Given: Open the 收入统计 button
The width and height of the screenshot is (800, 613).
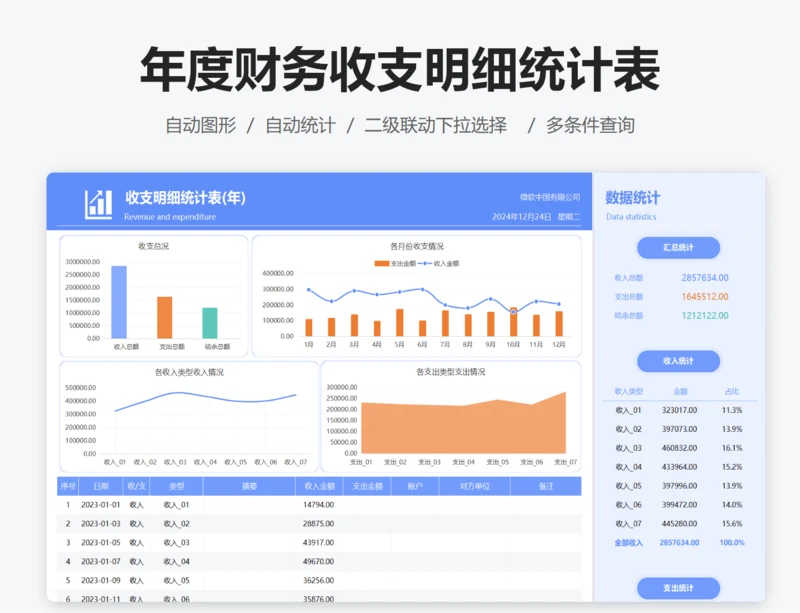Looking at the screenshot, I should click(678, 361).
